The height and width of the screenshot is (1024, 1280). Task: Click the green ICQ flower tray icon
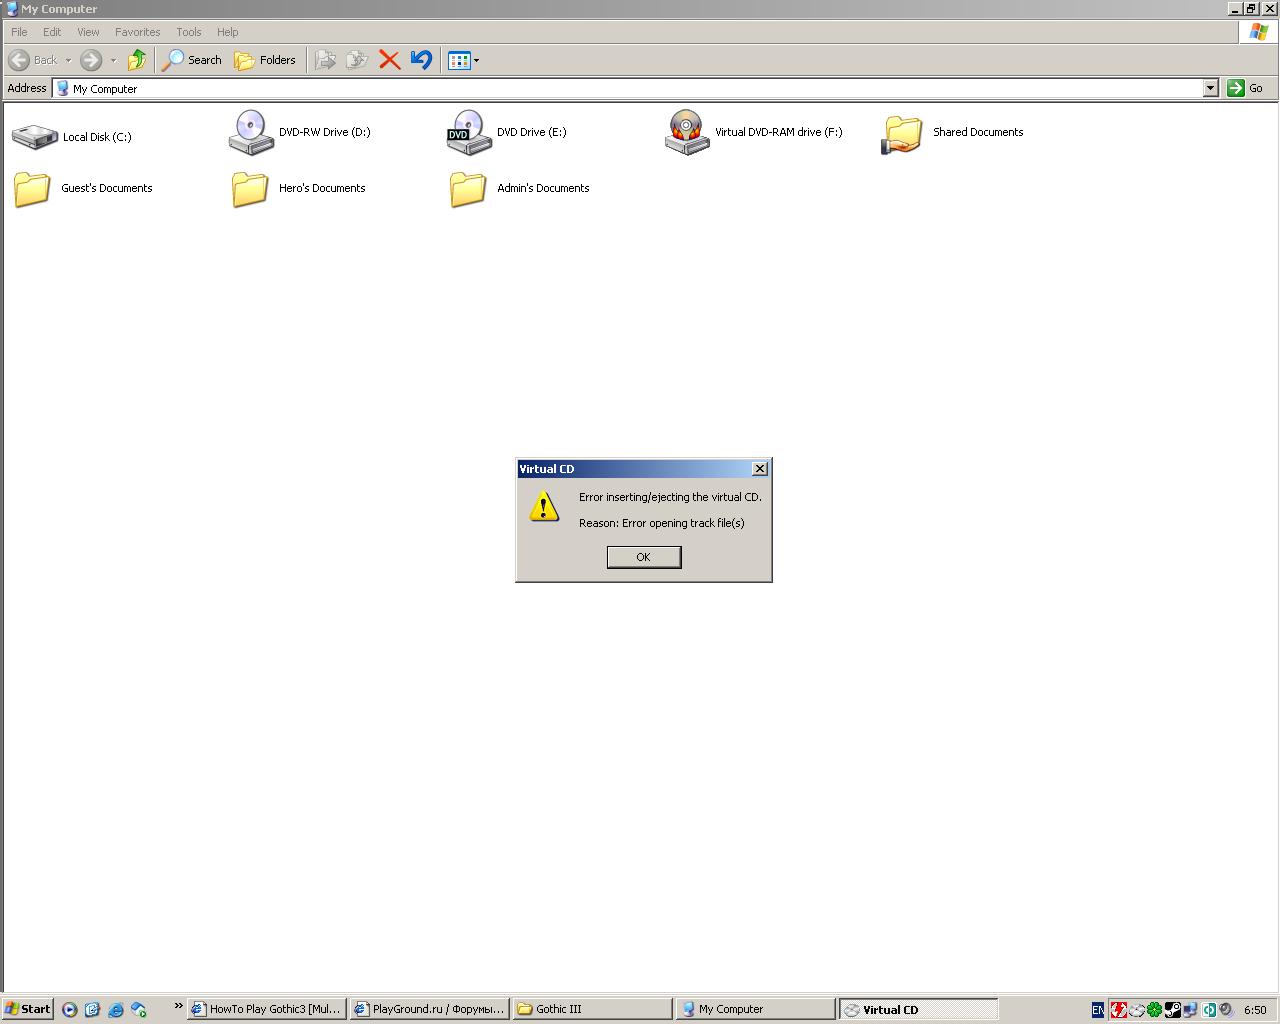pos(1154,1010)
